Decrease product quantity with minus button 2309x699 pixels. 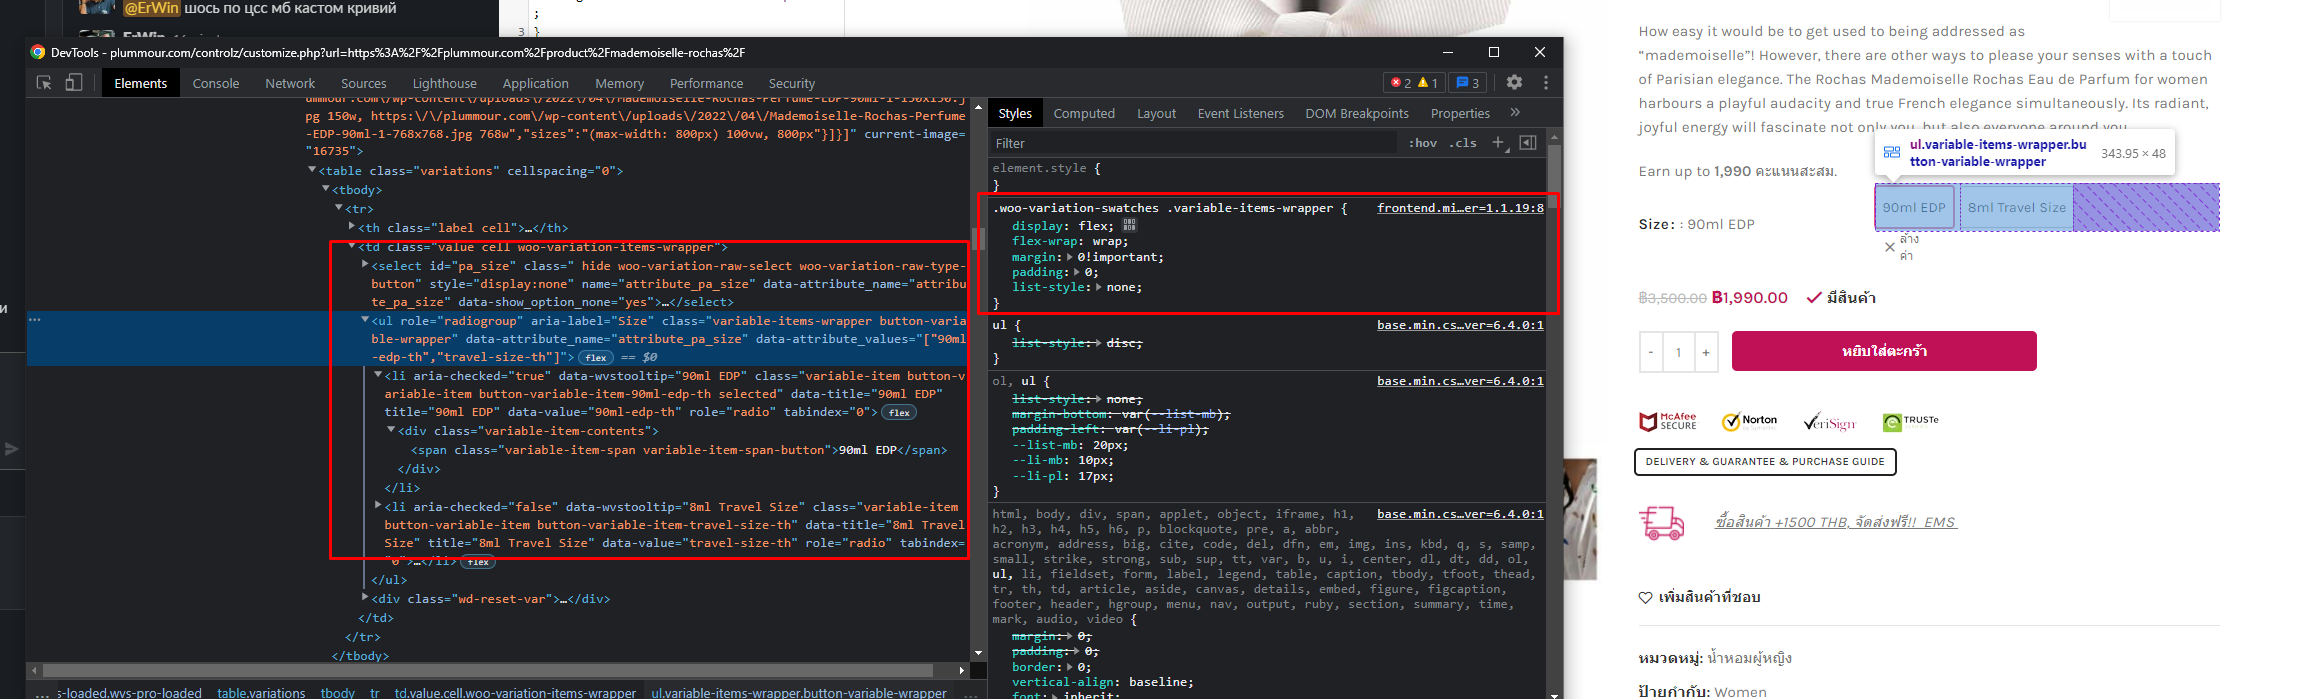pyautogui.click(x=1650, y=352)
